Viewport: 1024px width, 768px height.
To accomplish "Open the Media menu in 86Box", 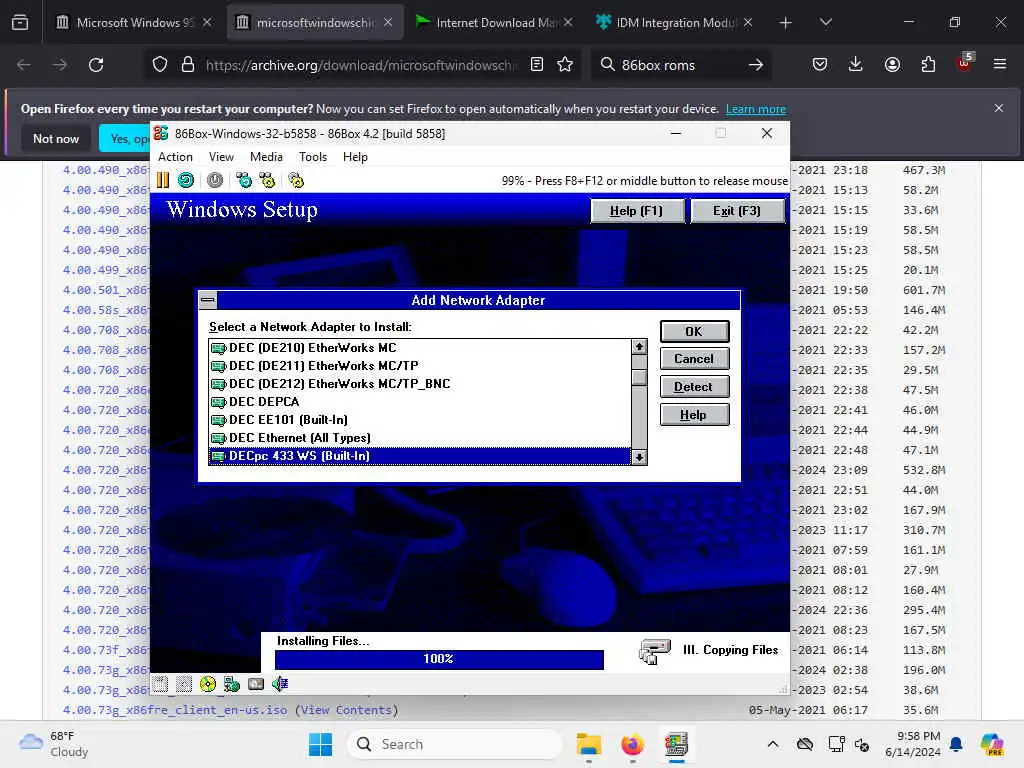I will pyautogui.click(x=266, y=157).
